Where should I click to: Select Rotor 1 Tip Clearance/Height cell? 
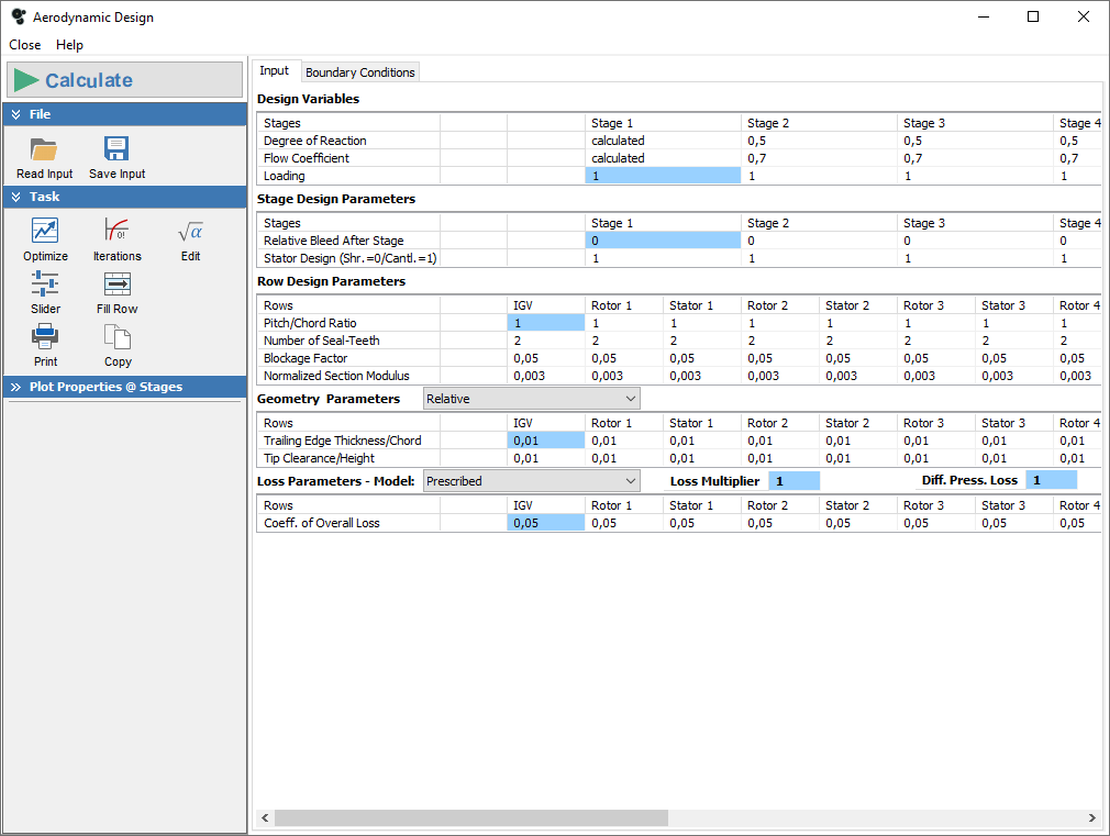point(624,458)
